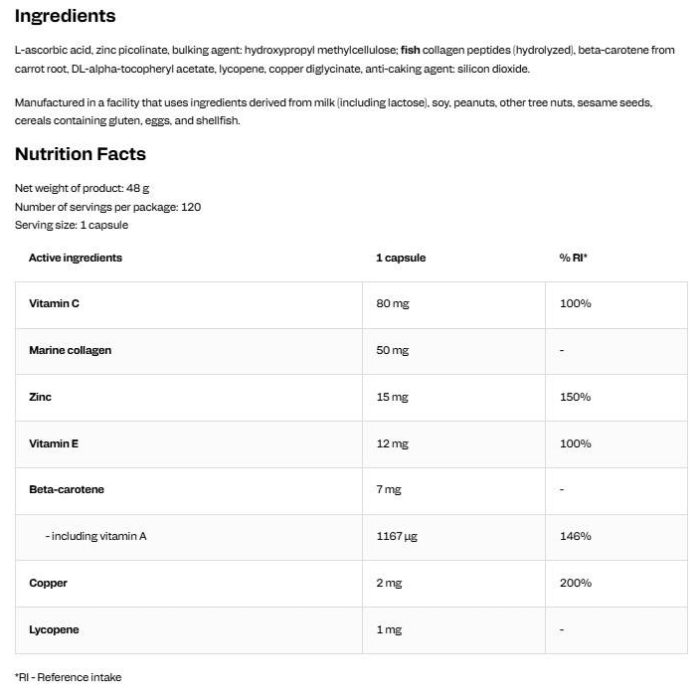
Task: Click the Active ingredients column header
Action: click(x=75, y=258)
